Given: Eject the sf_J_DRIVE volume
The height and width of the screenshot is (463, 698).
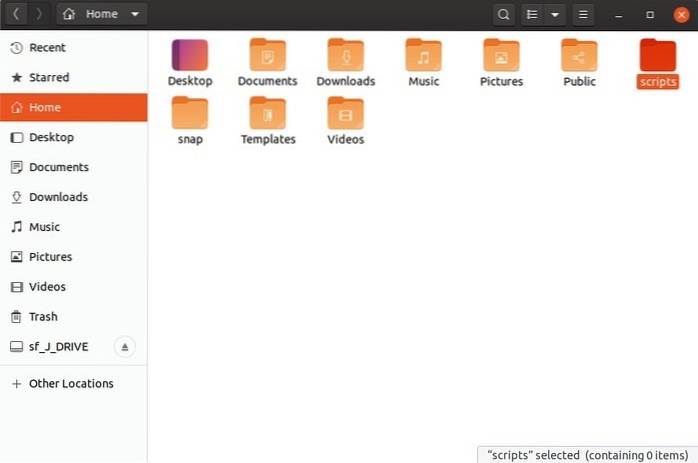Looking at the screenshot, I should pos(125,347).
